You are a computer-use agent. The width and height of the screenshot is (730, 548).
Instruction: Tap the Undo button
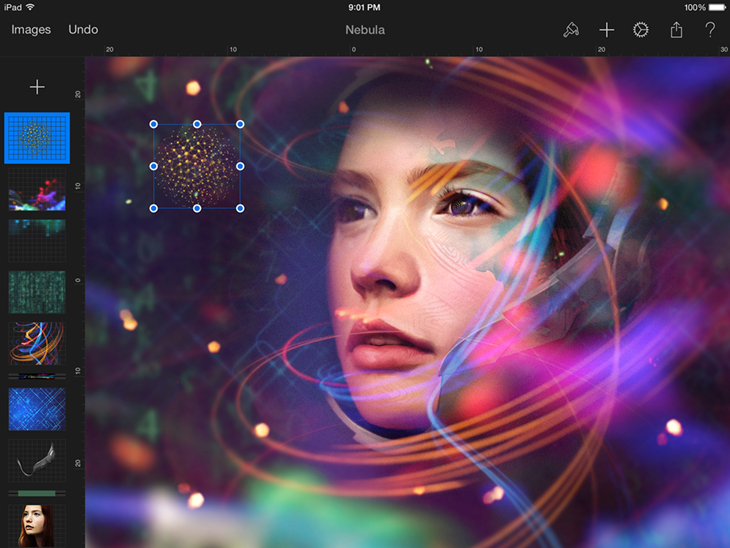tap(83, 30)
